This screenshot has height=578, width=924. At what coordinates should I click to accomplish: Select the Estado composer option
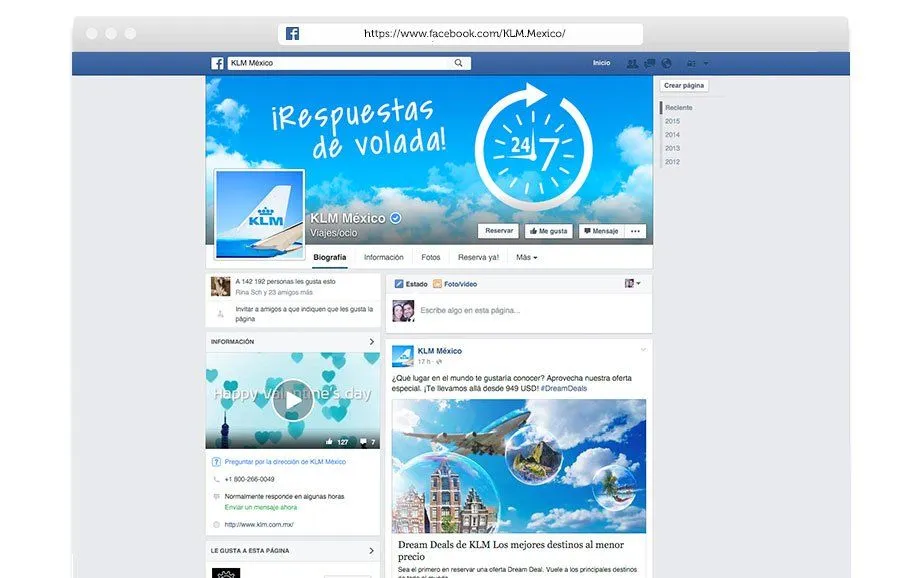pyautogui.click(x=411, y=284)
